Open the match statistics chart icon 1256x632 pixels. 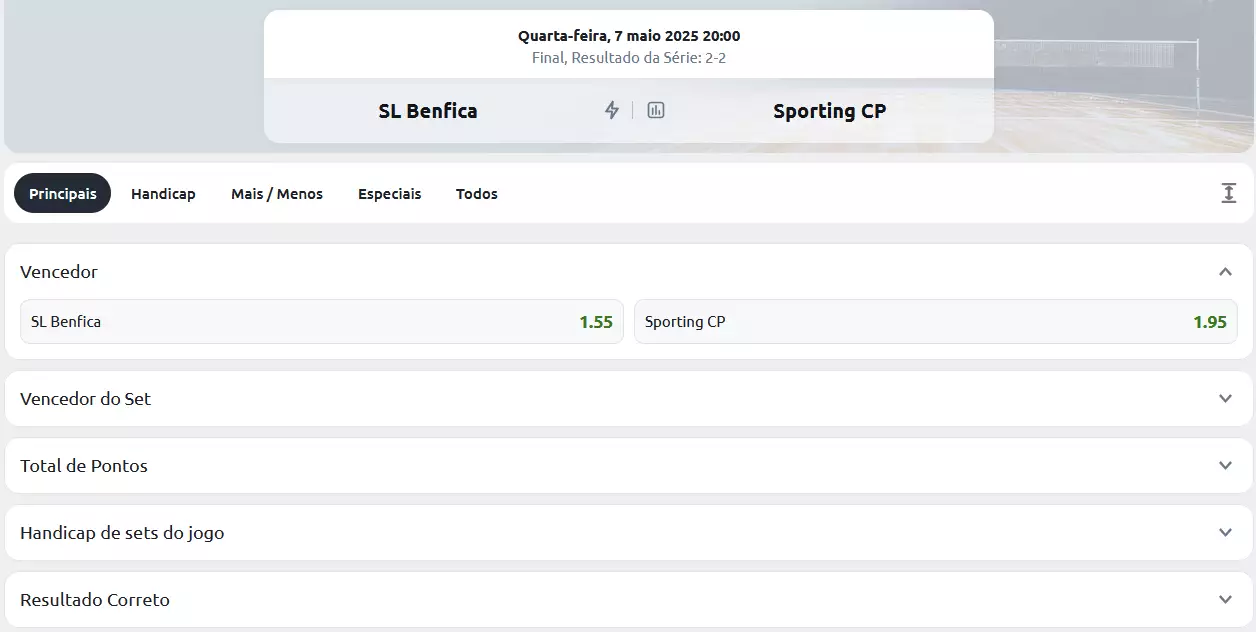[x=656, y=110]
